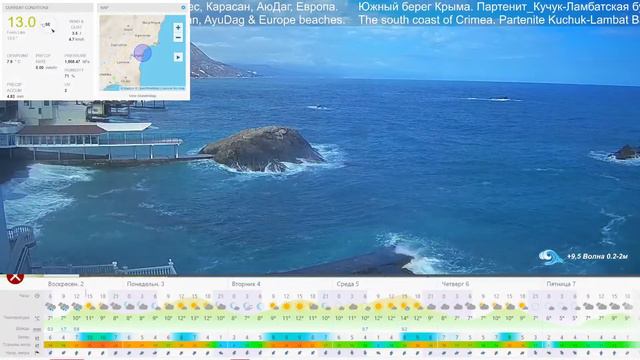Image resolution: width=640 pixels, height=360 pixels.
Task: Click the 14° temperature on Среда 5
Action: coord(404,318)
